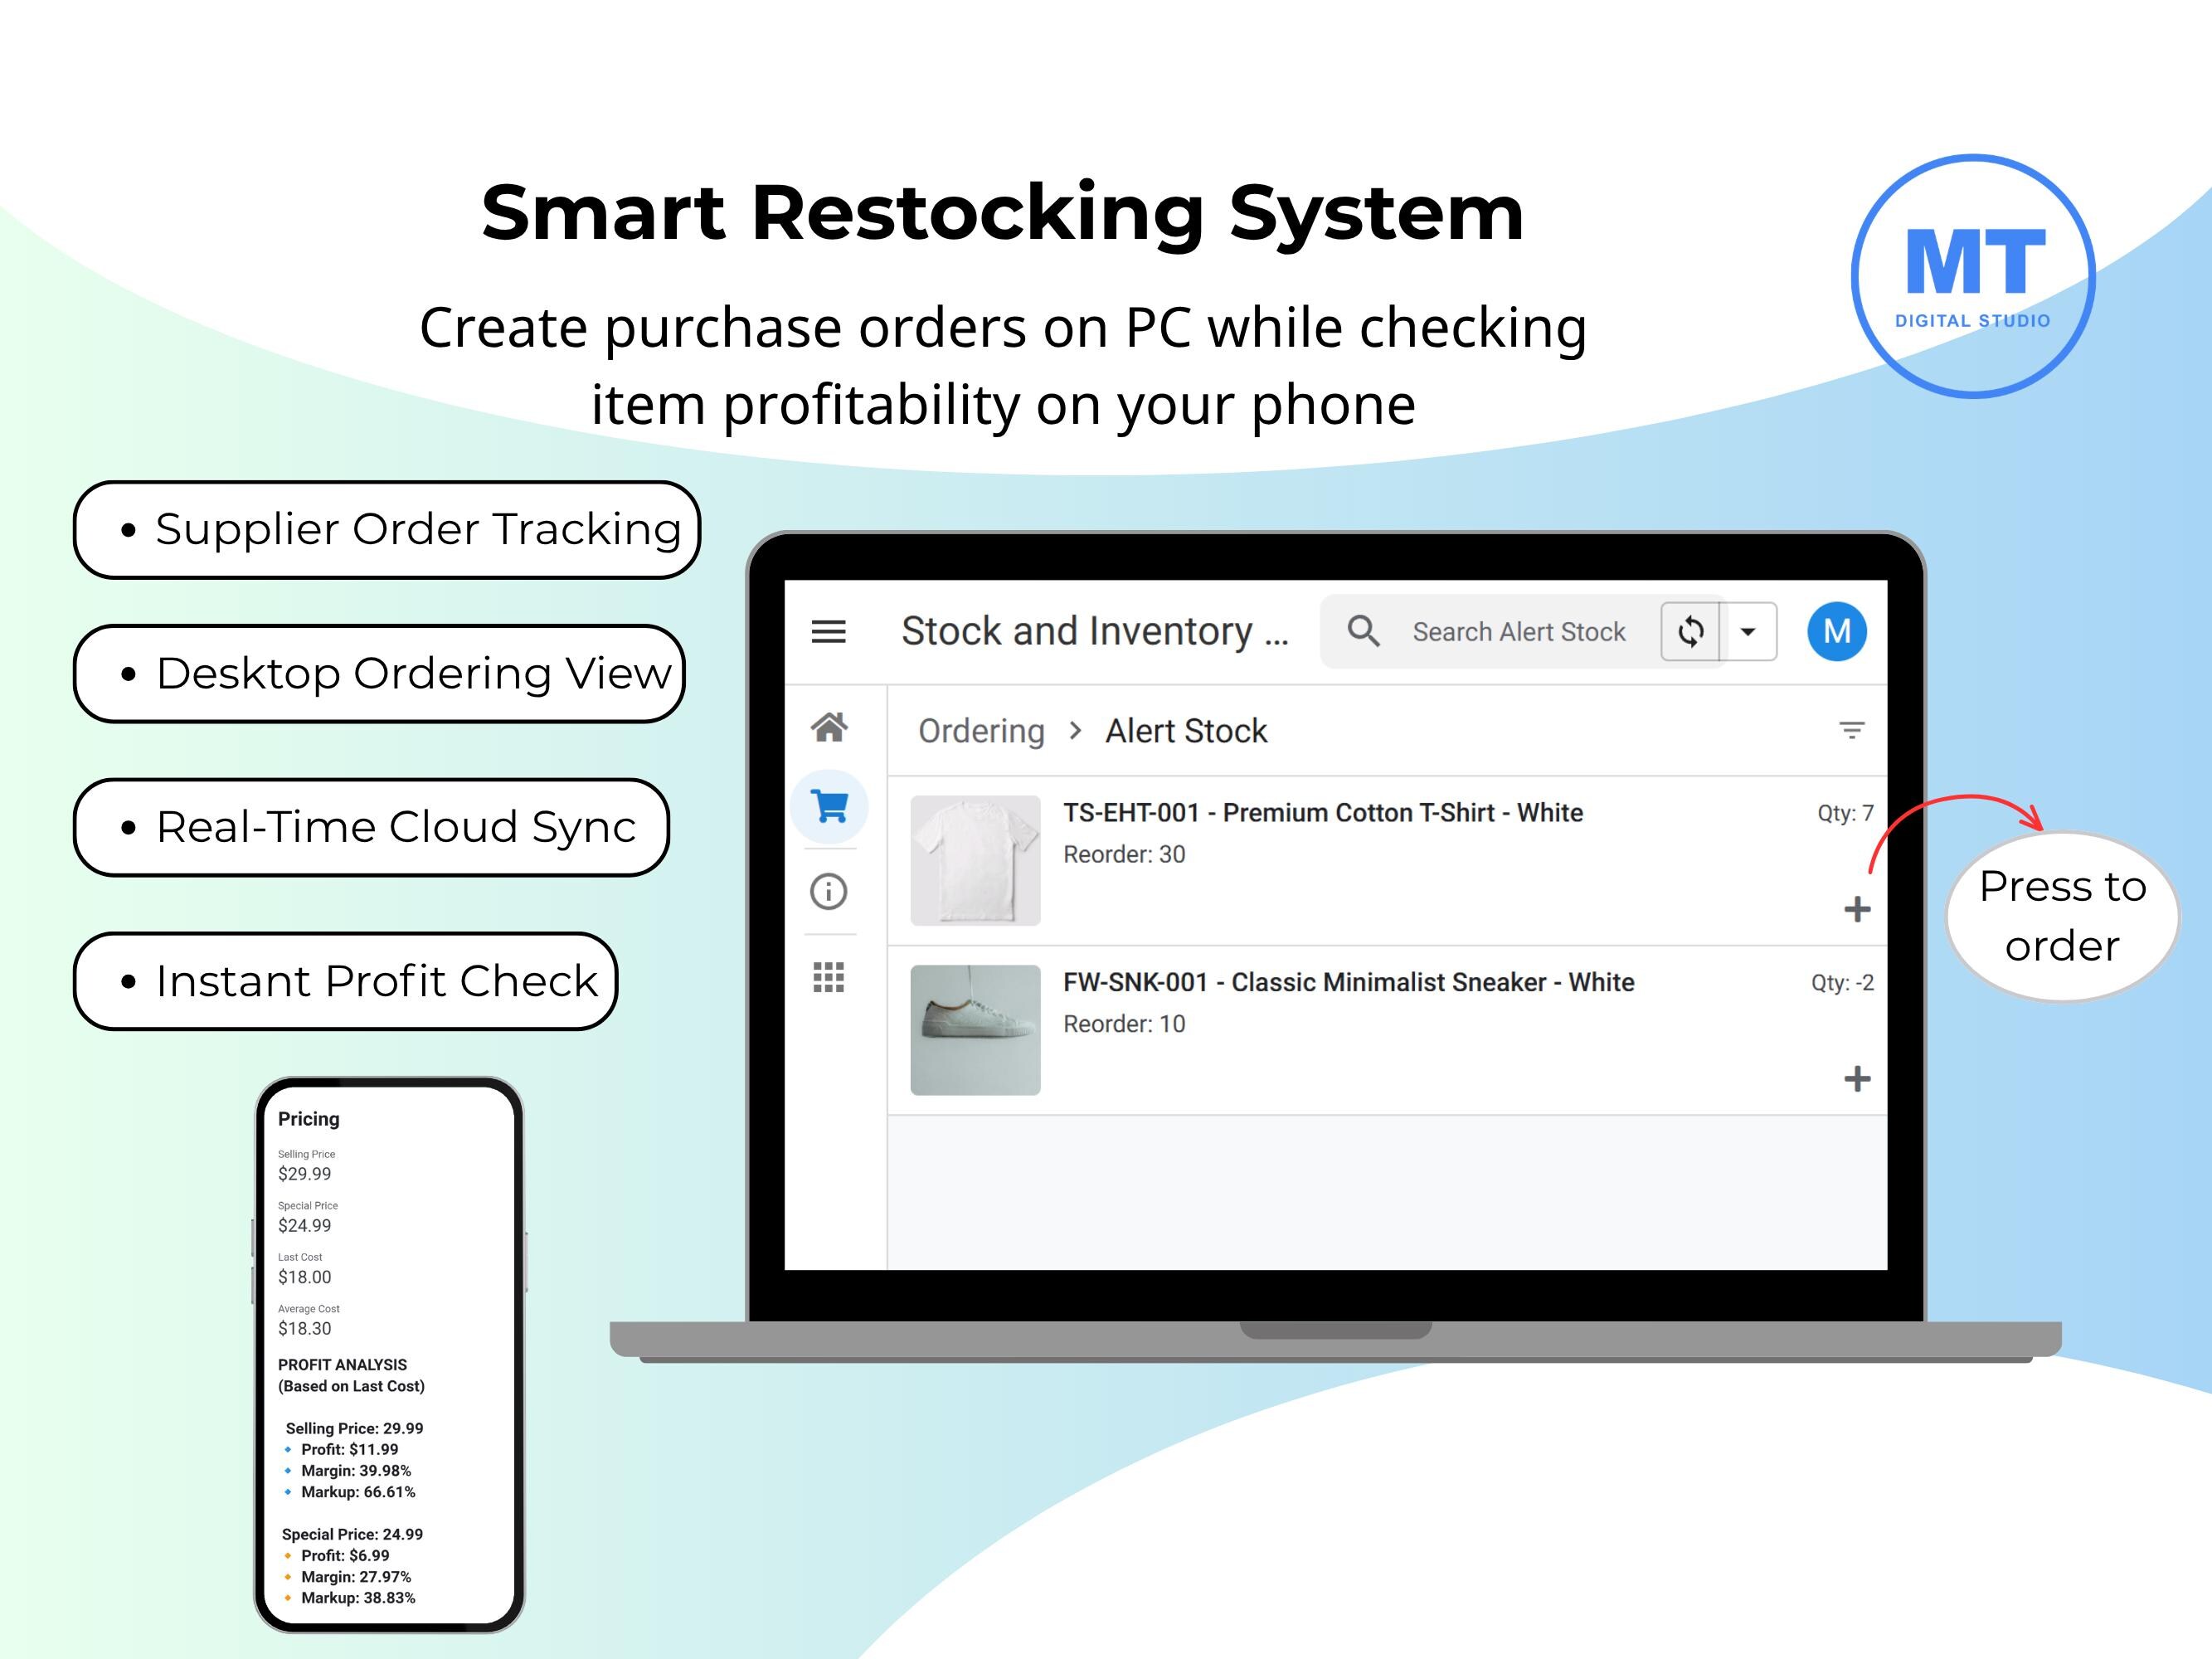This screenshot has width=2212, height=1659.
Task: Open the apps grid icon in the sidebar
Action: (x=828, y=977)
